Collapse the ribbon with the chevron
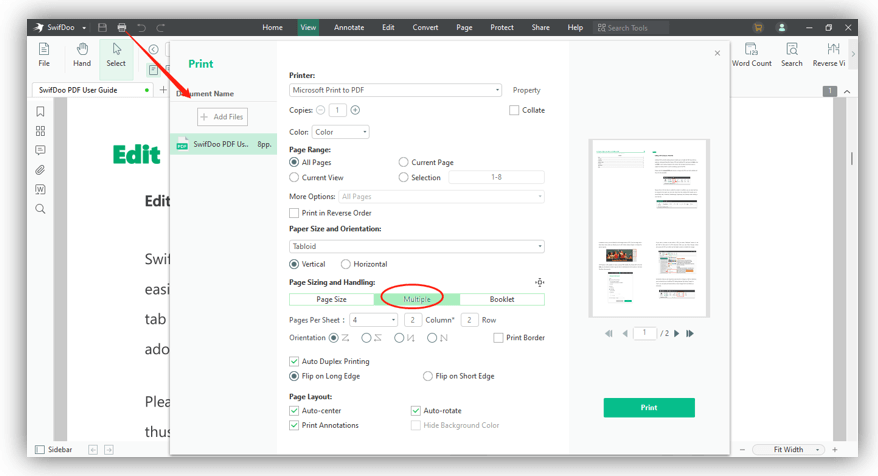This screenshot has width=878, height=476. 847,91
